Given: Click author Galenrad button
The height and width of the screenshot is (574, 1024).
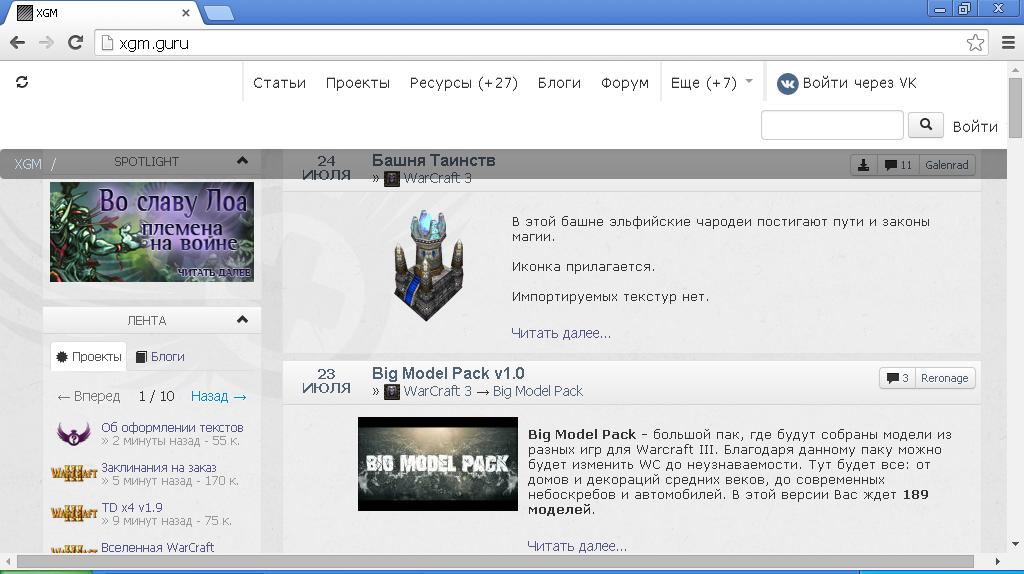Looking at the screenshot, I should point(947,165).
